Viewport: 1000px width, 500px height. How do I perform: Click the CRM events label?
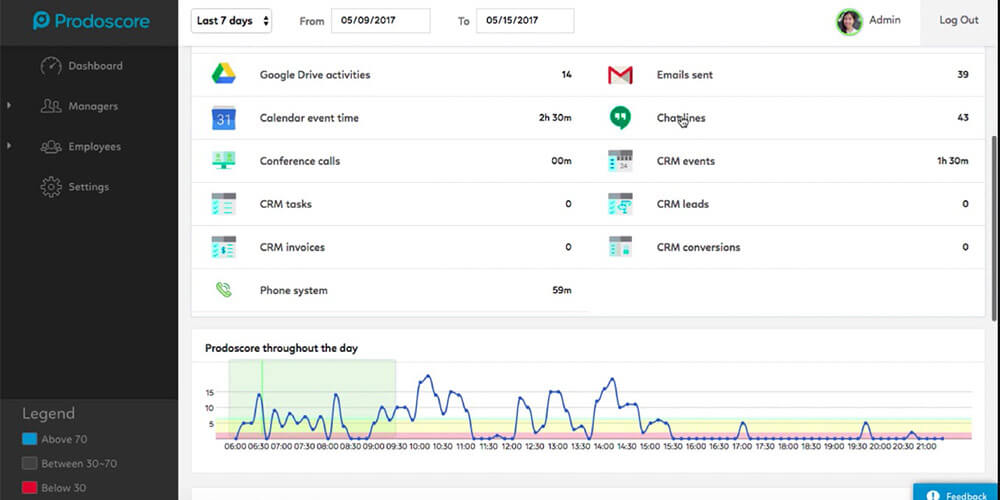pyautogui.click(x=686, y=161)
